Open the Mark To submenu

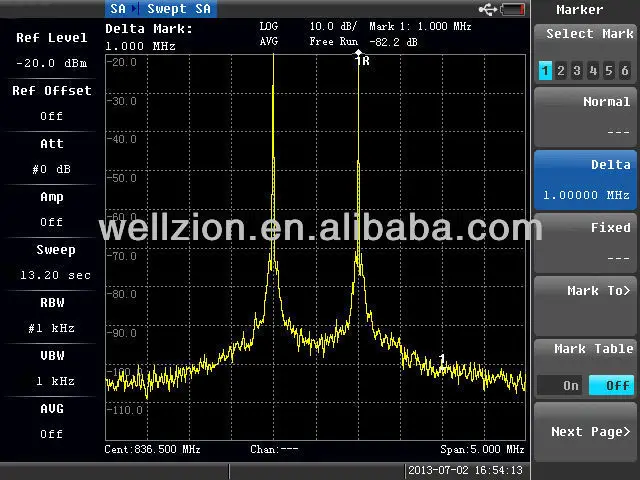tap(585, 306)
